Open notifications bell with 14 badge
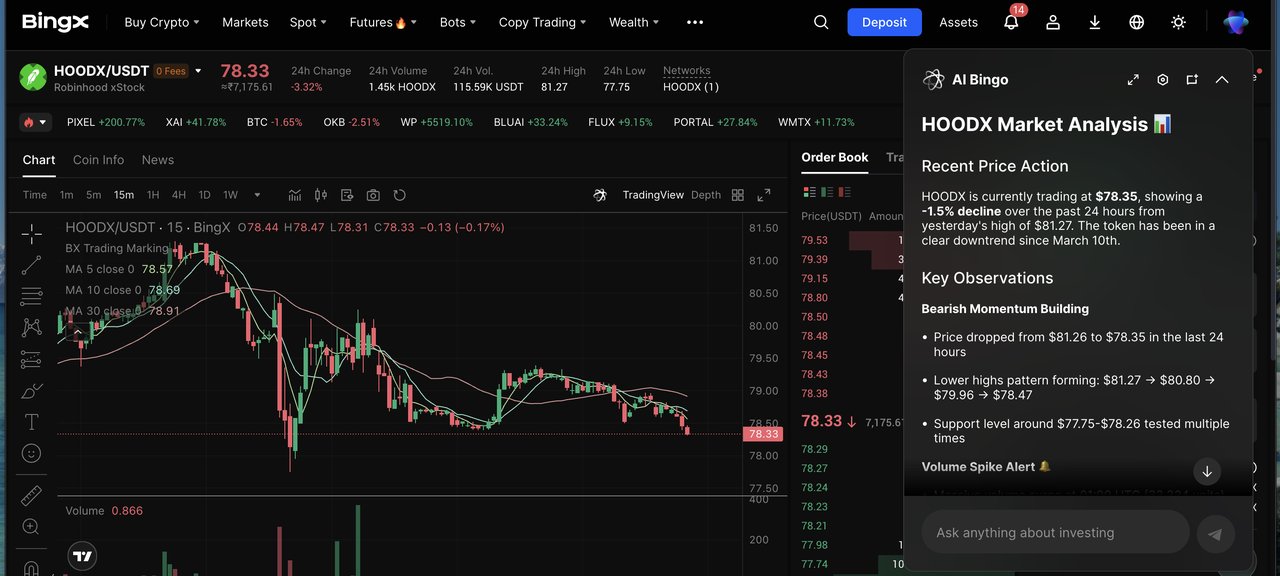 point(1011,22)
